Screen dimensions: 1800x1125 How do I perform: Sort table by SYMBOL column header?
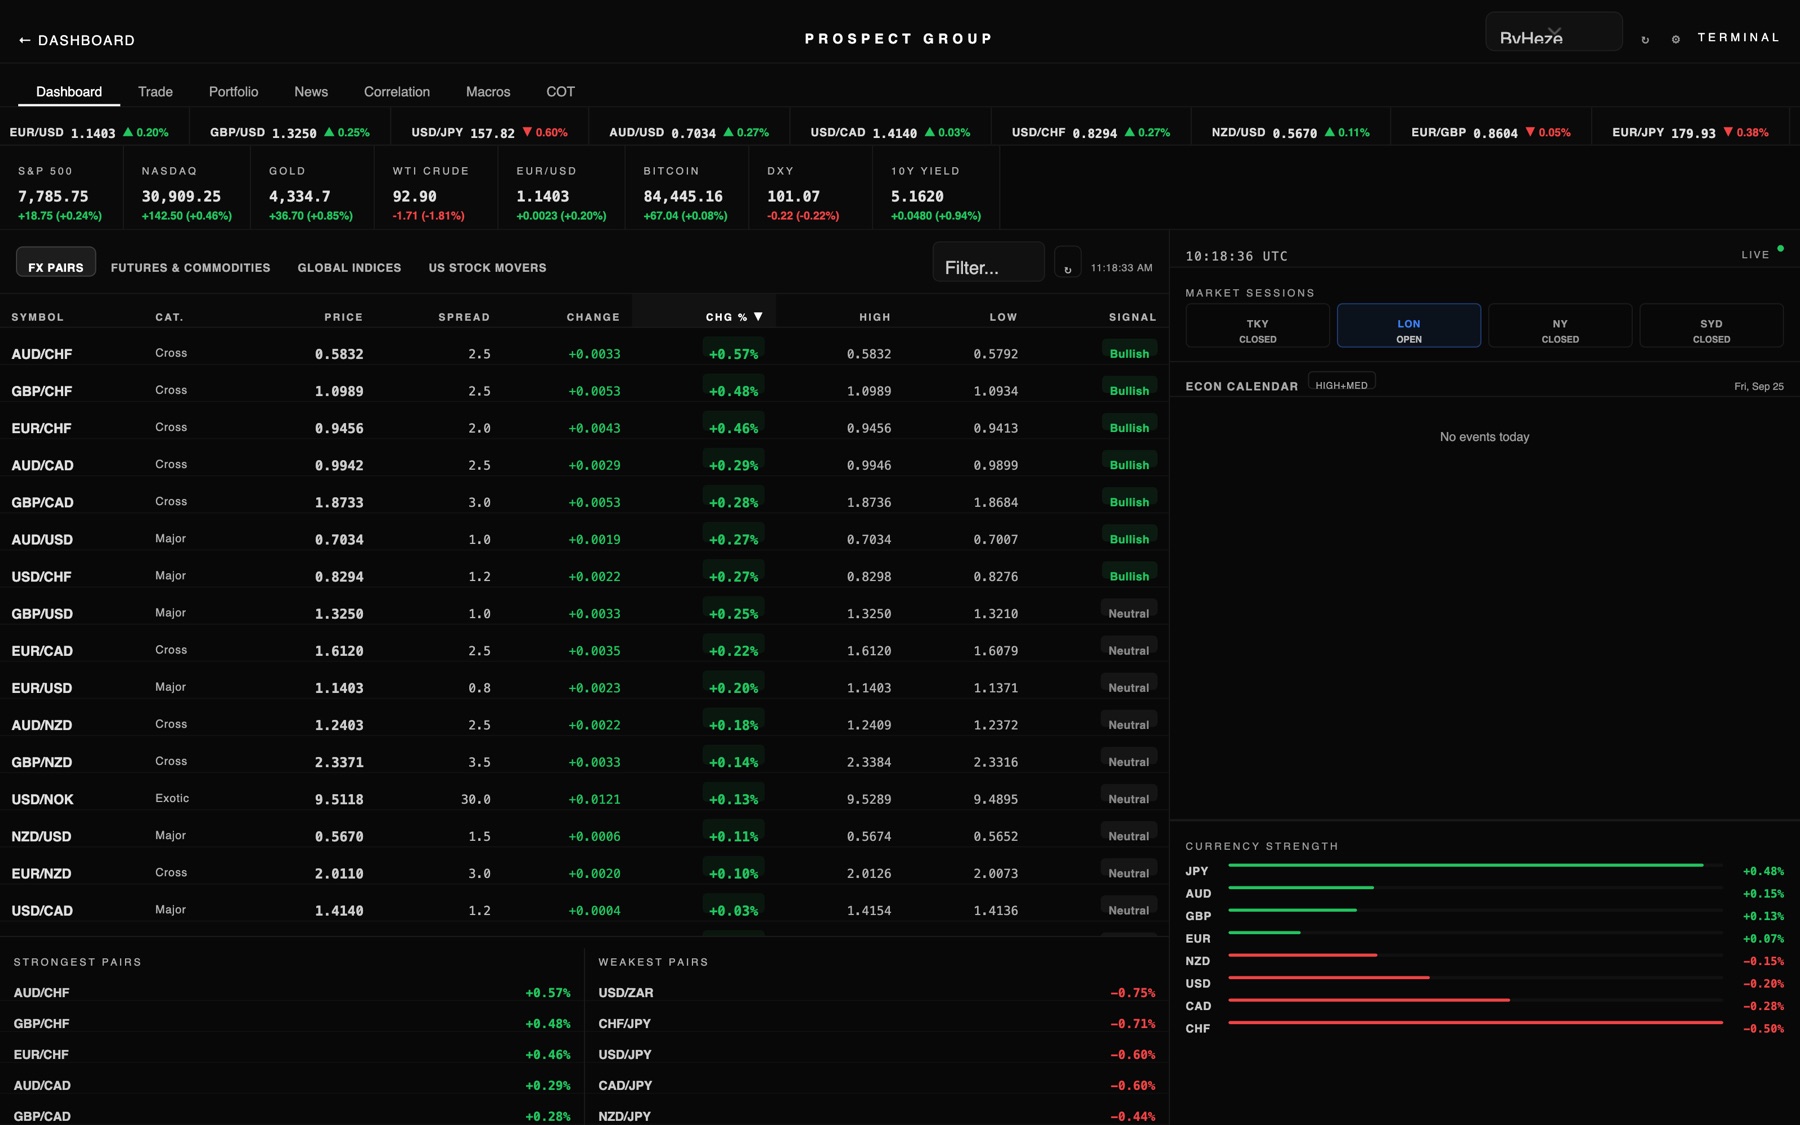(38, 317)
